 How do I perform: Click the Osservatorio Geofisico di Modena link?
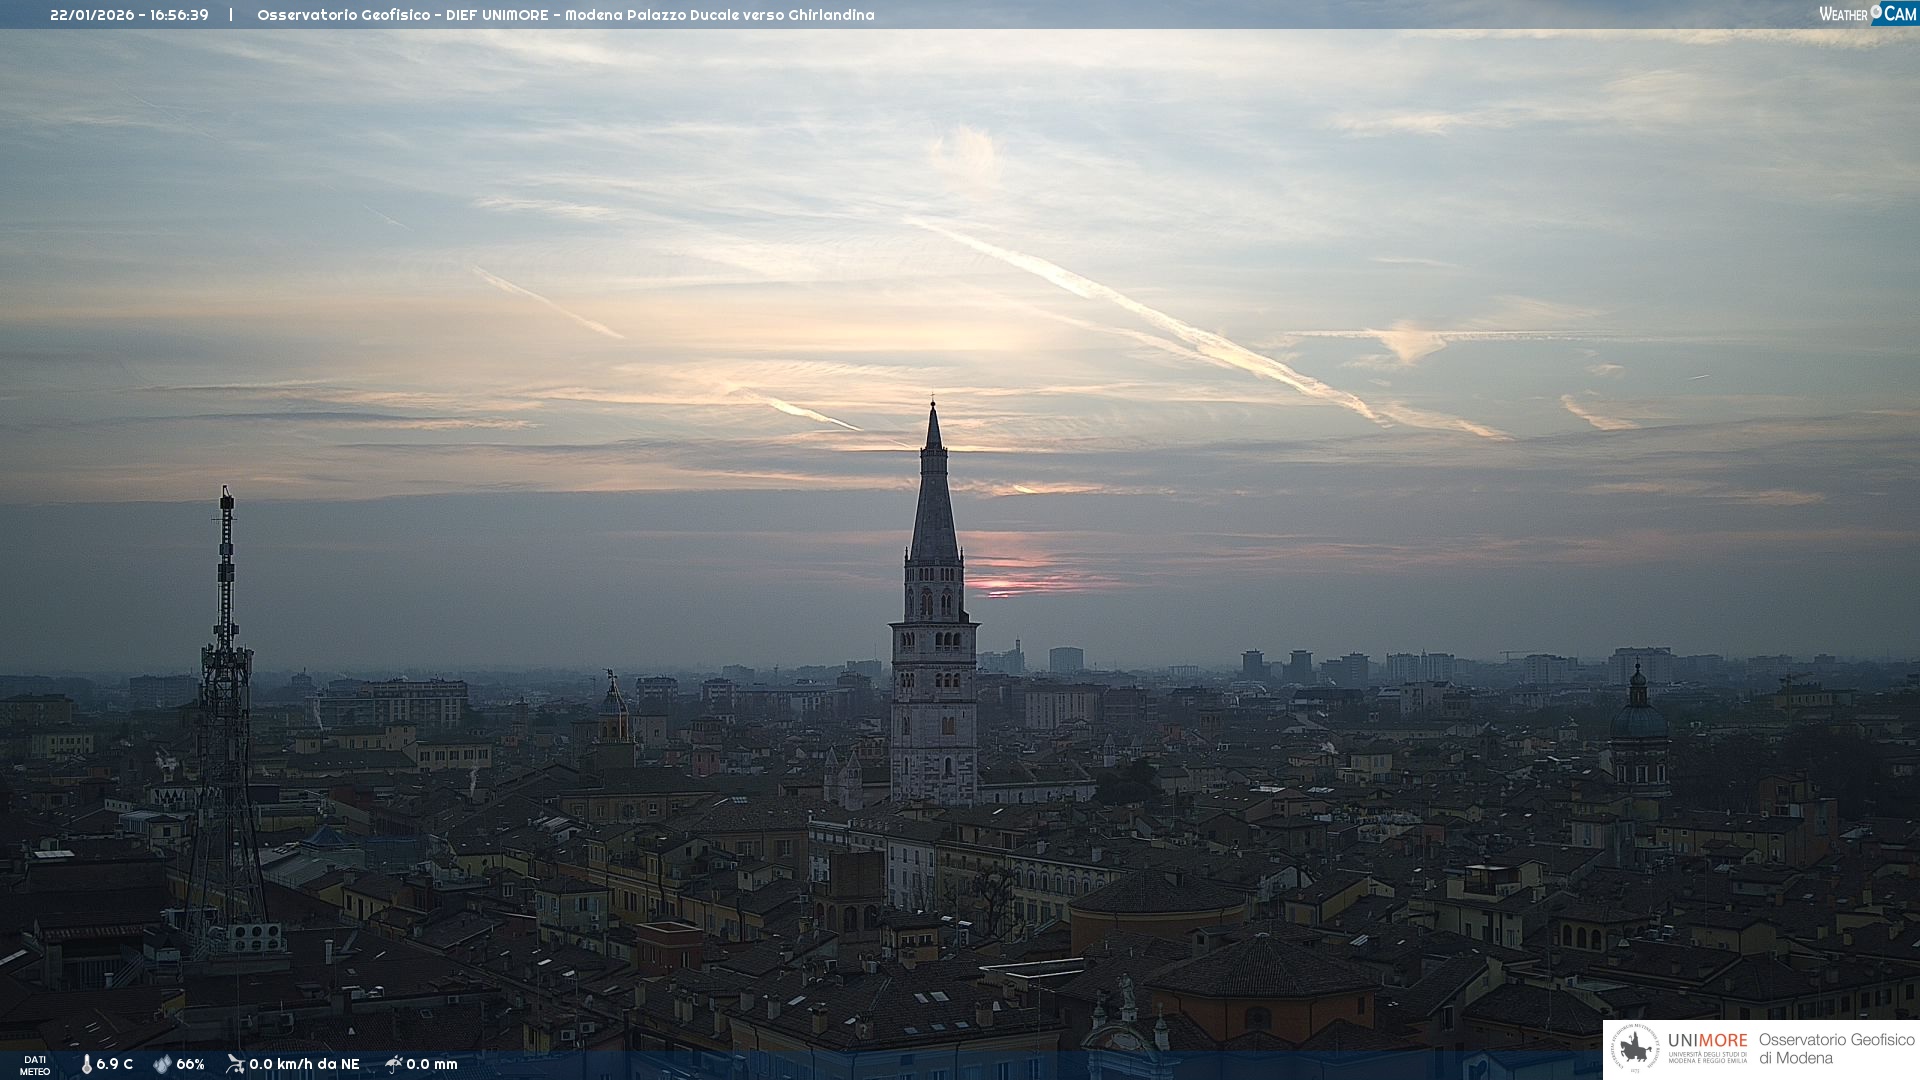pos(1836,1049)
